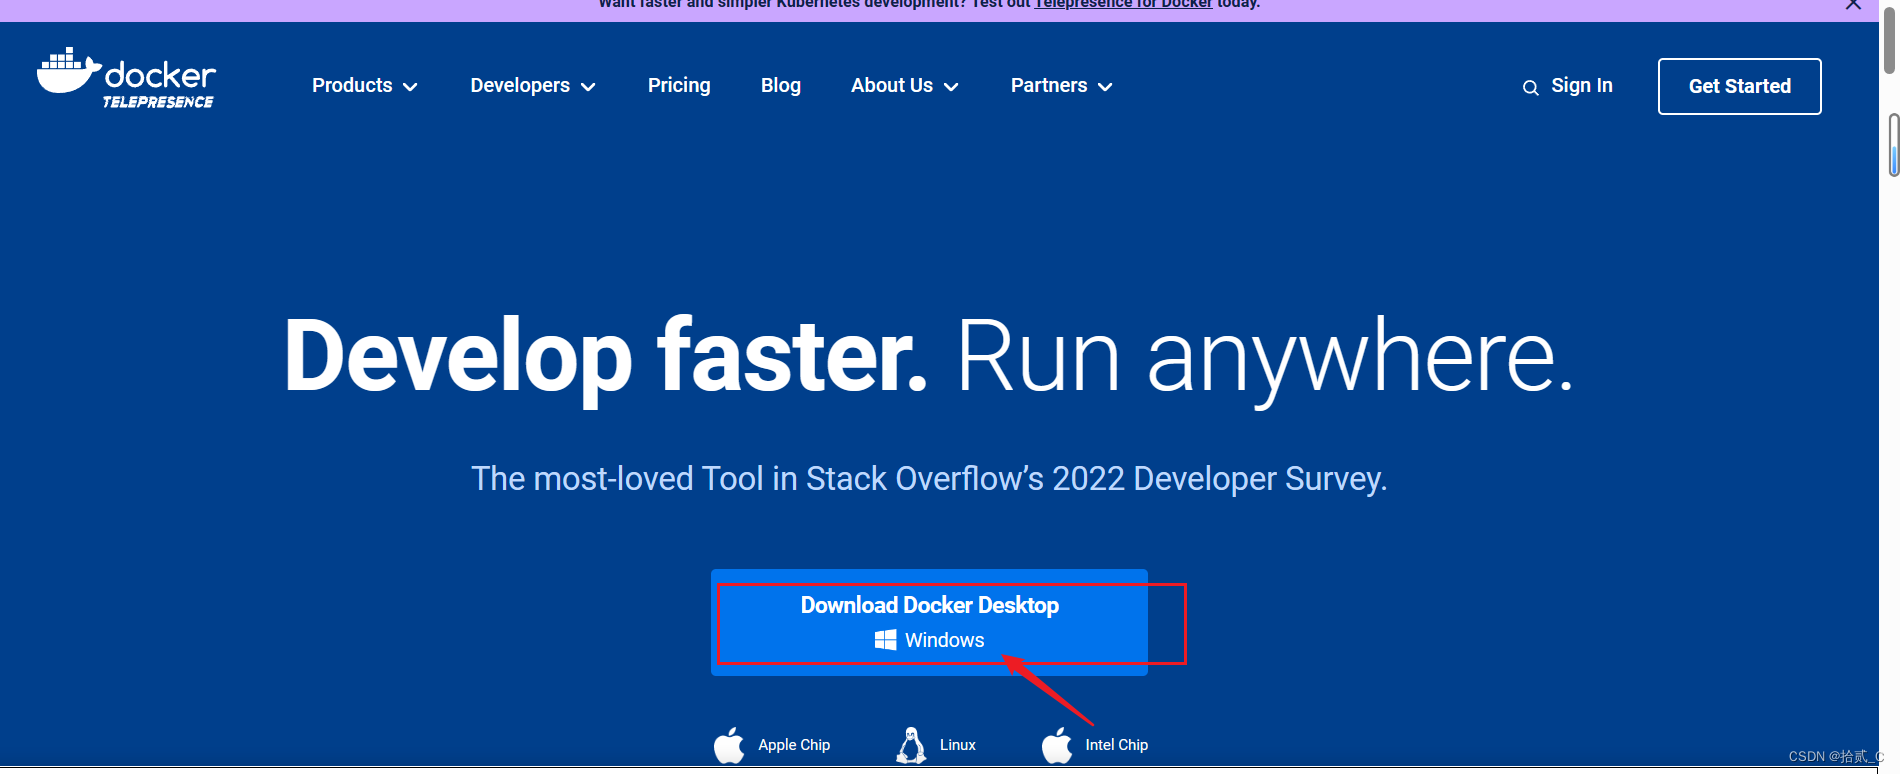1900x774 pixels.
Task: Choose the Intel Chip download link
Action: 1095,745
